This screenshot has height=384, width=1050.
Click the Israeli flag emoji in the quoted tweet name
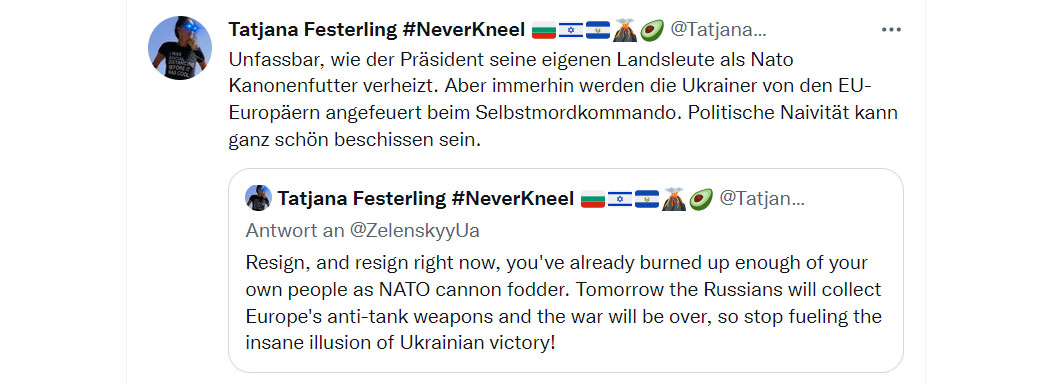point(619,199)
